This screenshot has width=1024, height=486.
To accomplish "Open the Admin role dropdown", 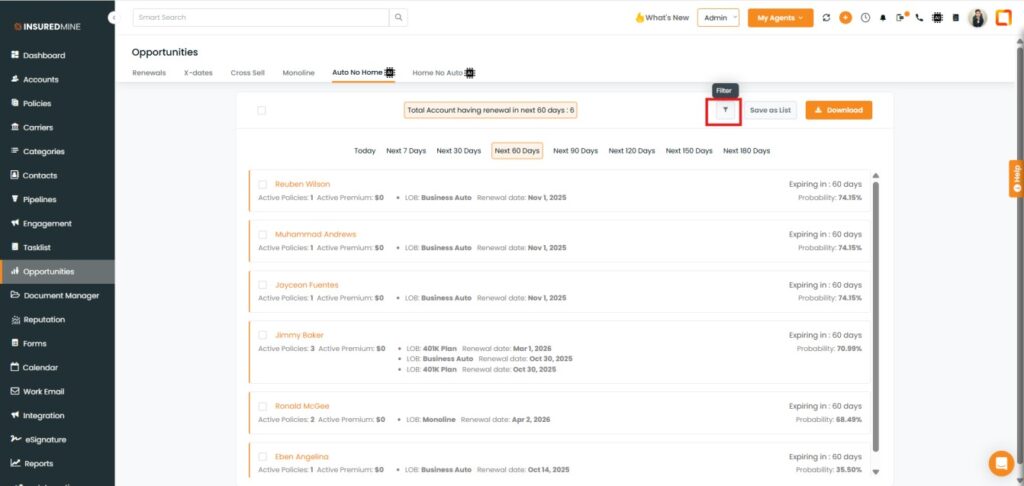I will point(719,18).
